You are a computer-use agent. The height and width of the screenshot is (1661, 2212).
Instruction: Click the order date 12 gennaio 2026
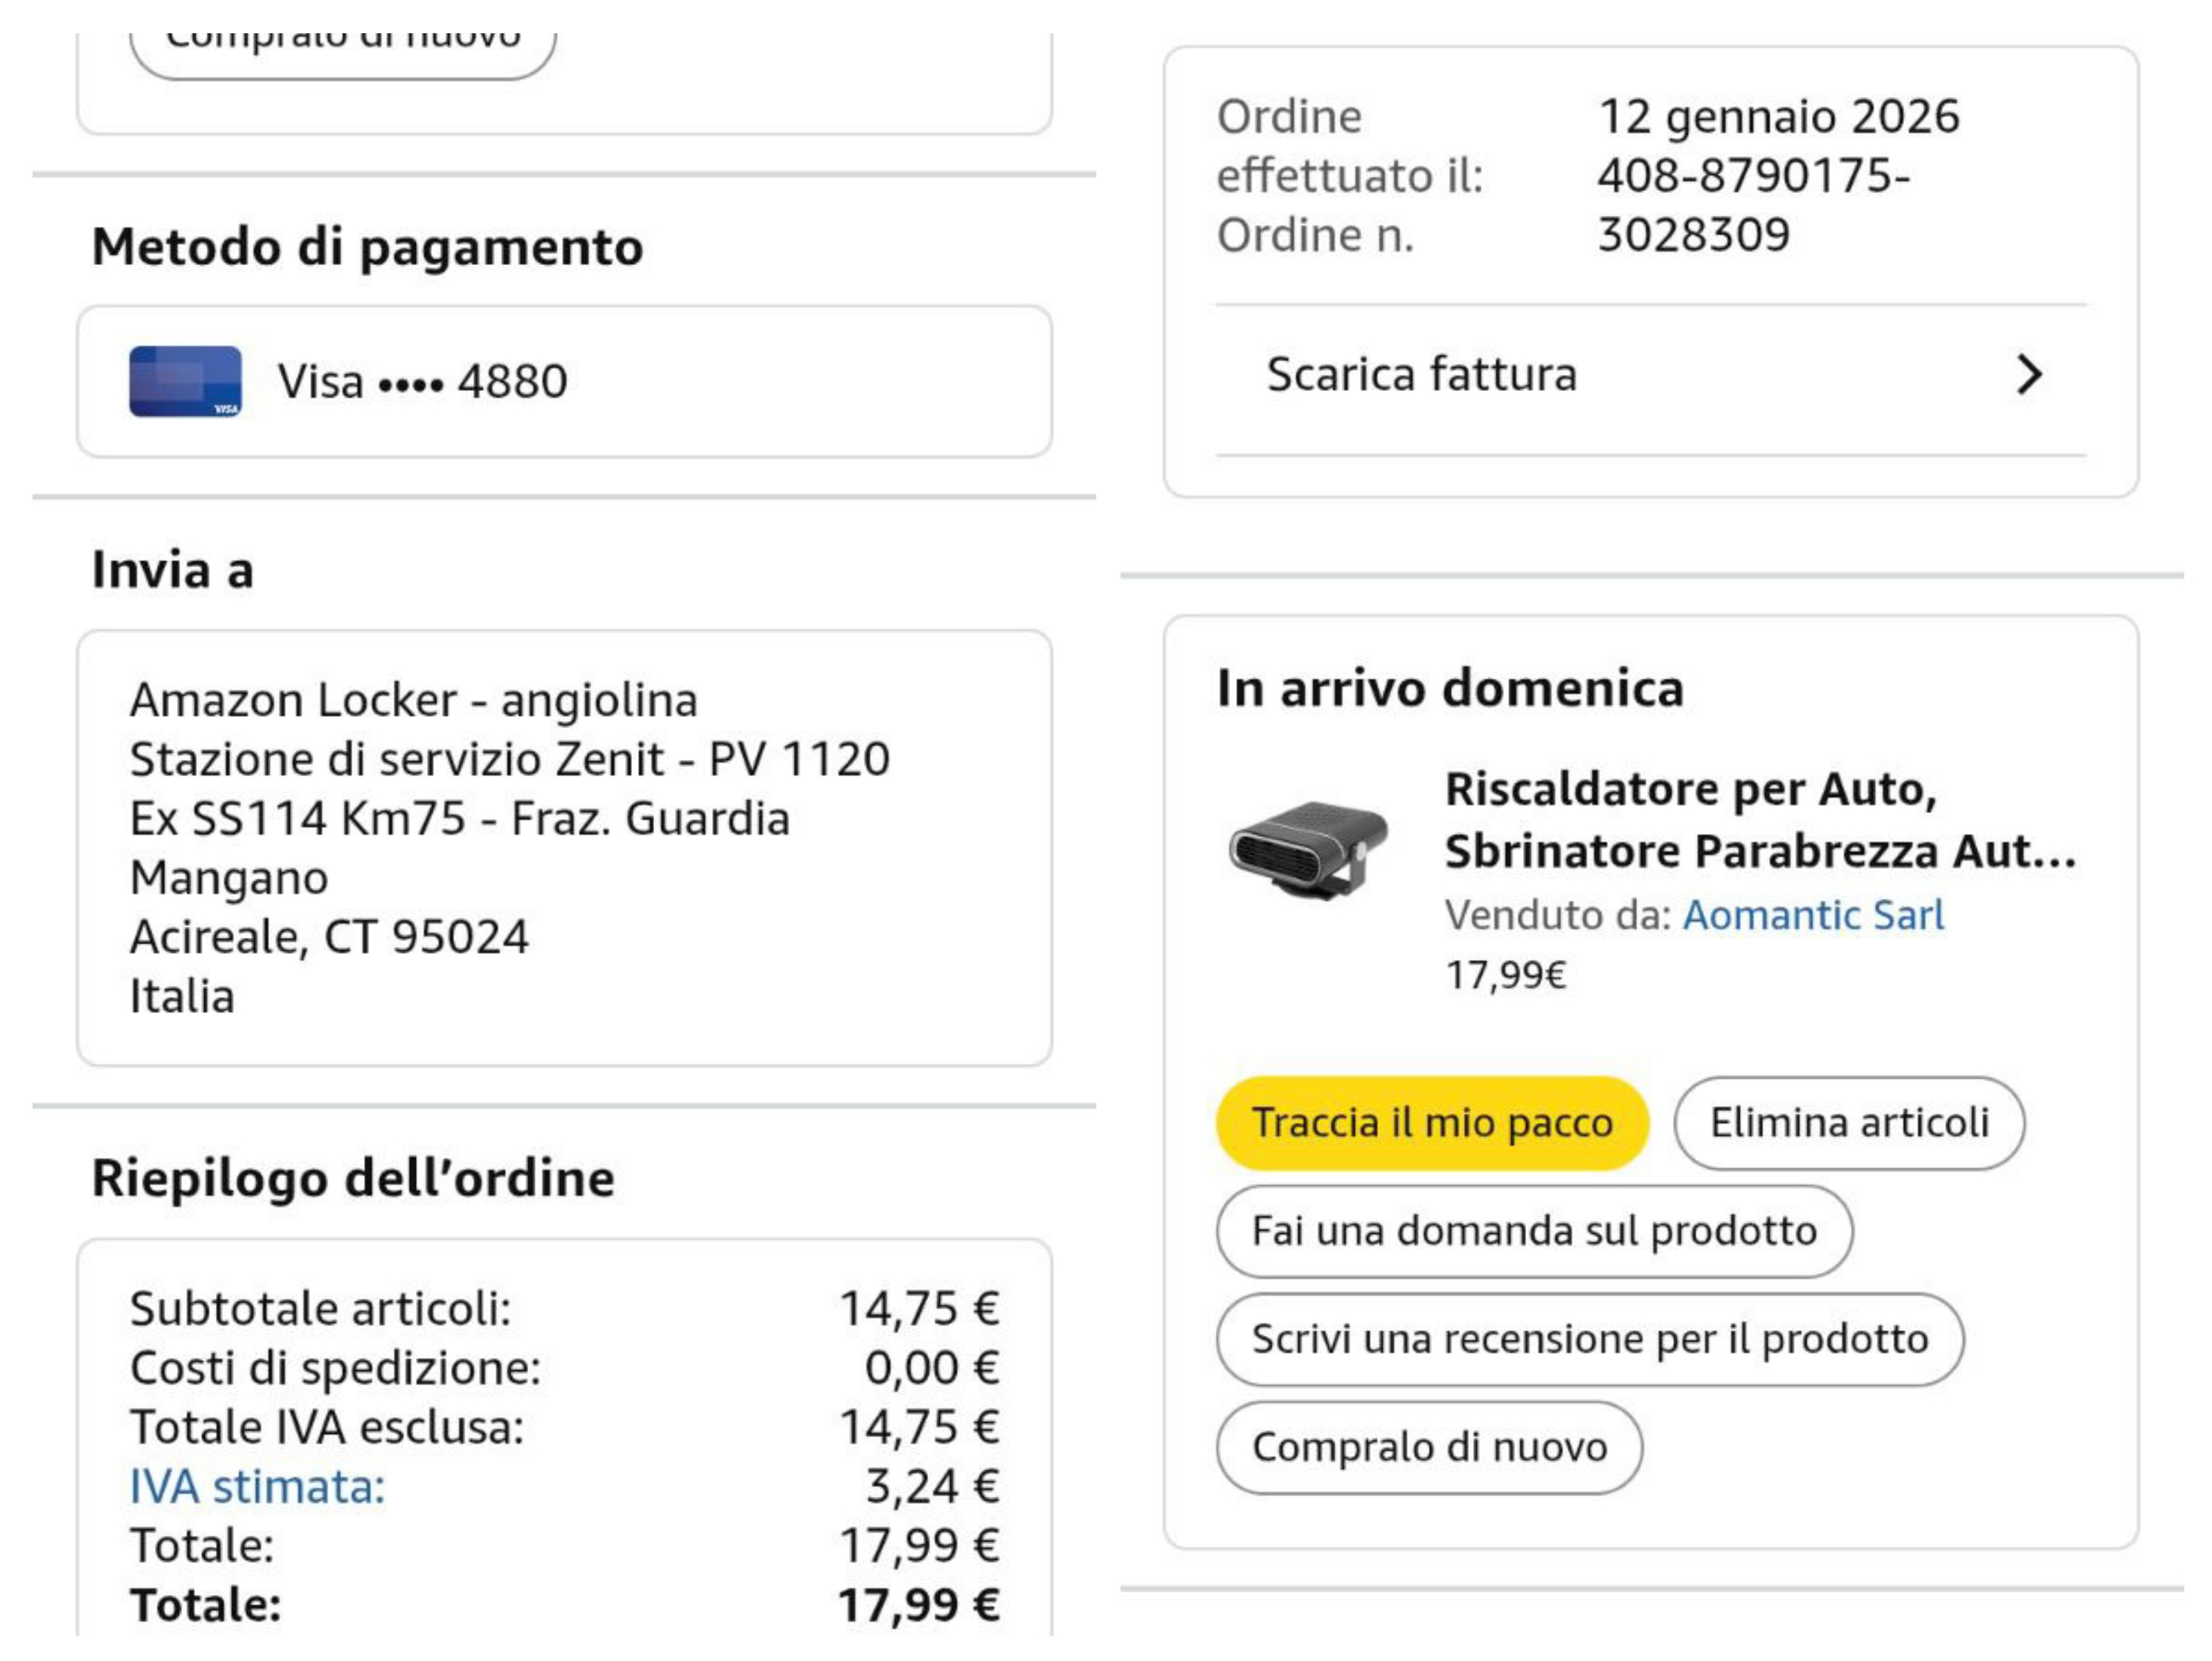[x=1778, y=117]
